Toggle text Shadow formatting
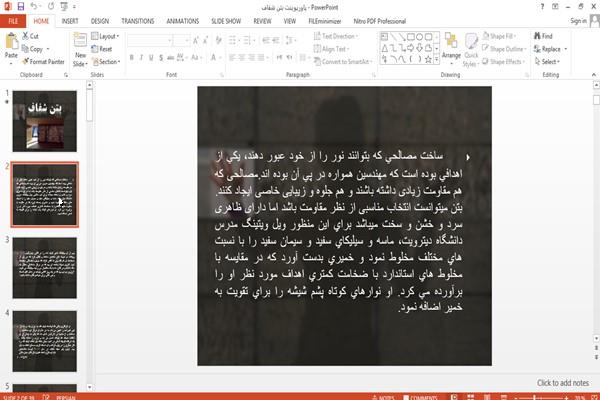The image size is (600, 400). coord(161,57)
